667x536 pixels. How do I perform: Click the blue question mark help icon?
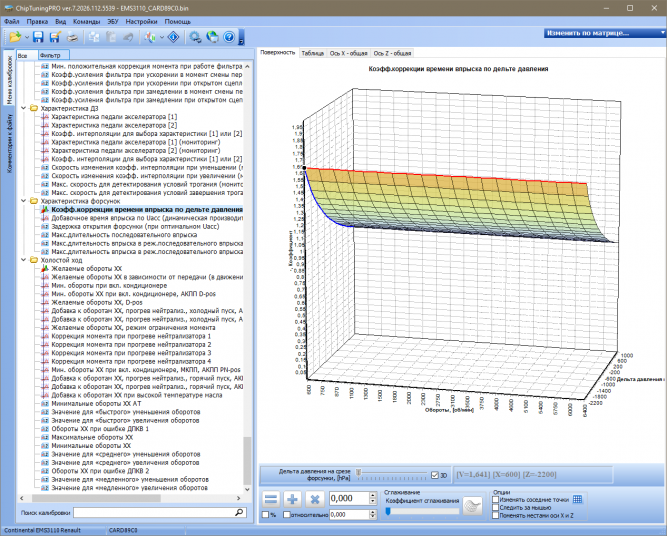(x=229, y=37)
